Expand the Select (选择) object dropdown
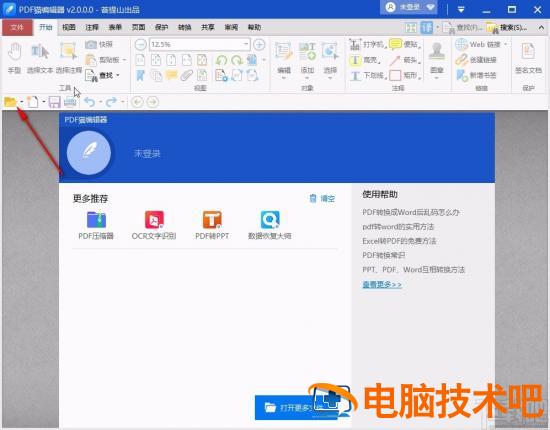Screen dimensions: 550x430 [330, 78]
